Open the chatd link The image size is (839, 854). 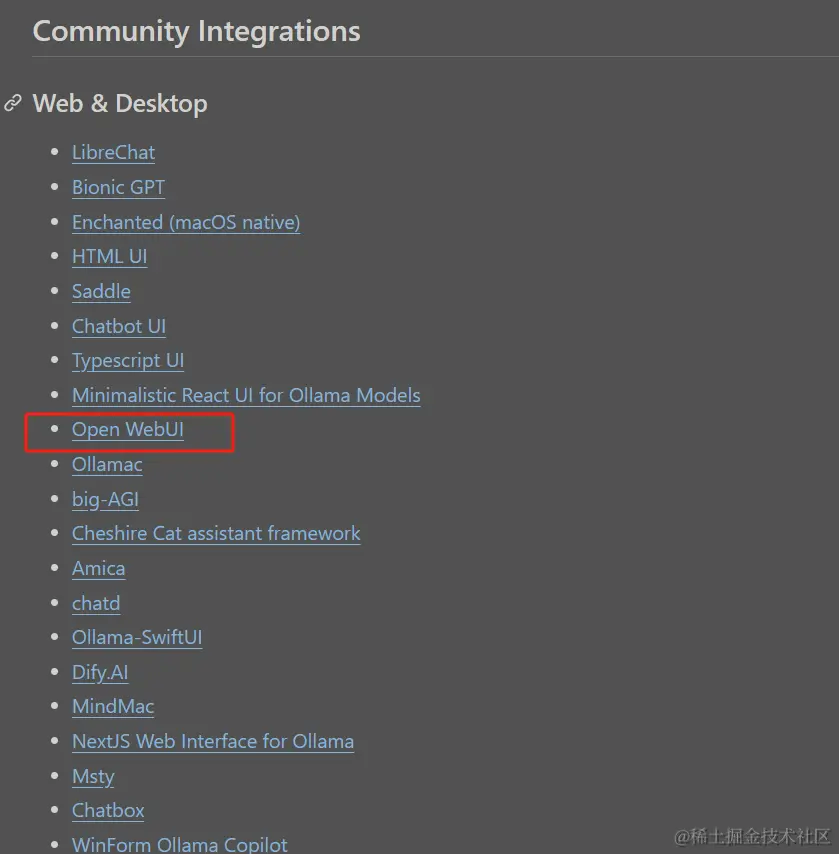pos(96,603)
